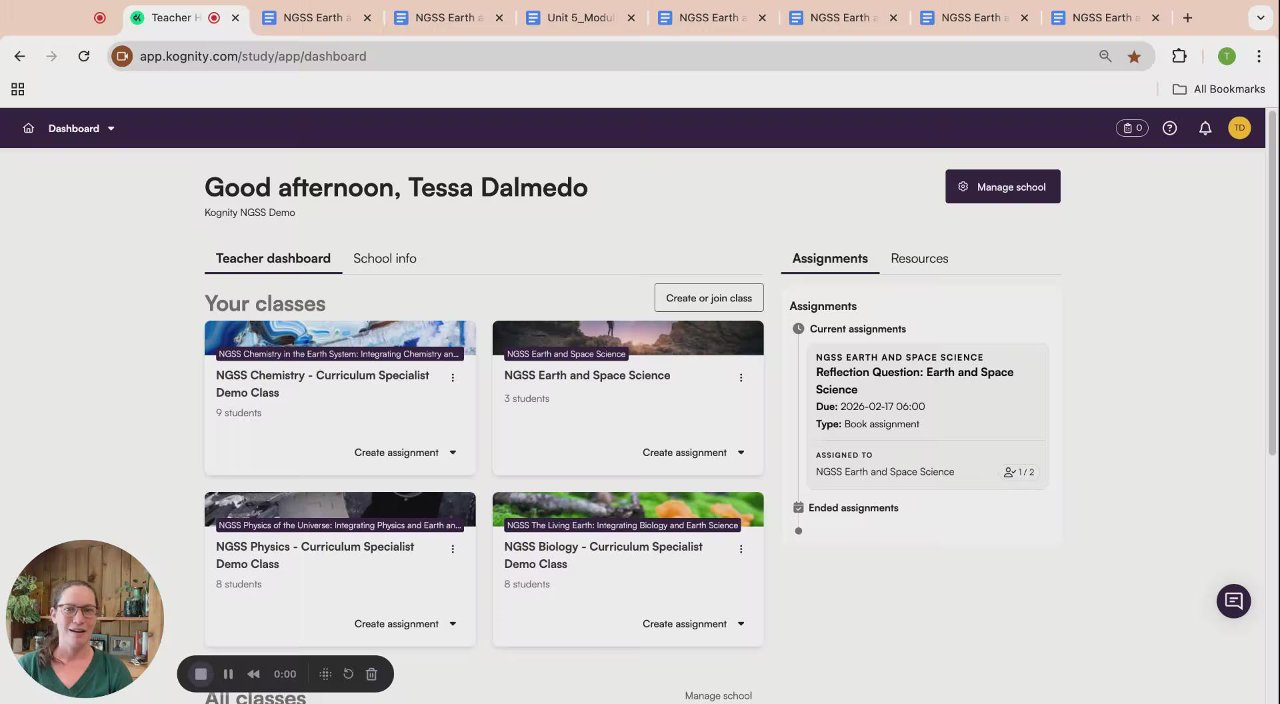Image resolution: width=1280 pixels, height=704 pixels.
Task: Click the bookmark star icon
Action: [x=1134, y=56]
